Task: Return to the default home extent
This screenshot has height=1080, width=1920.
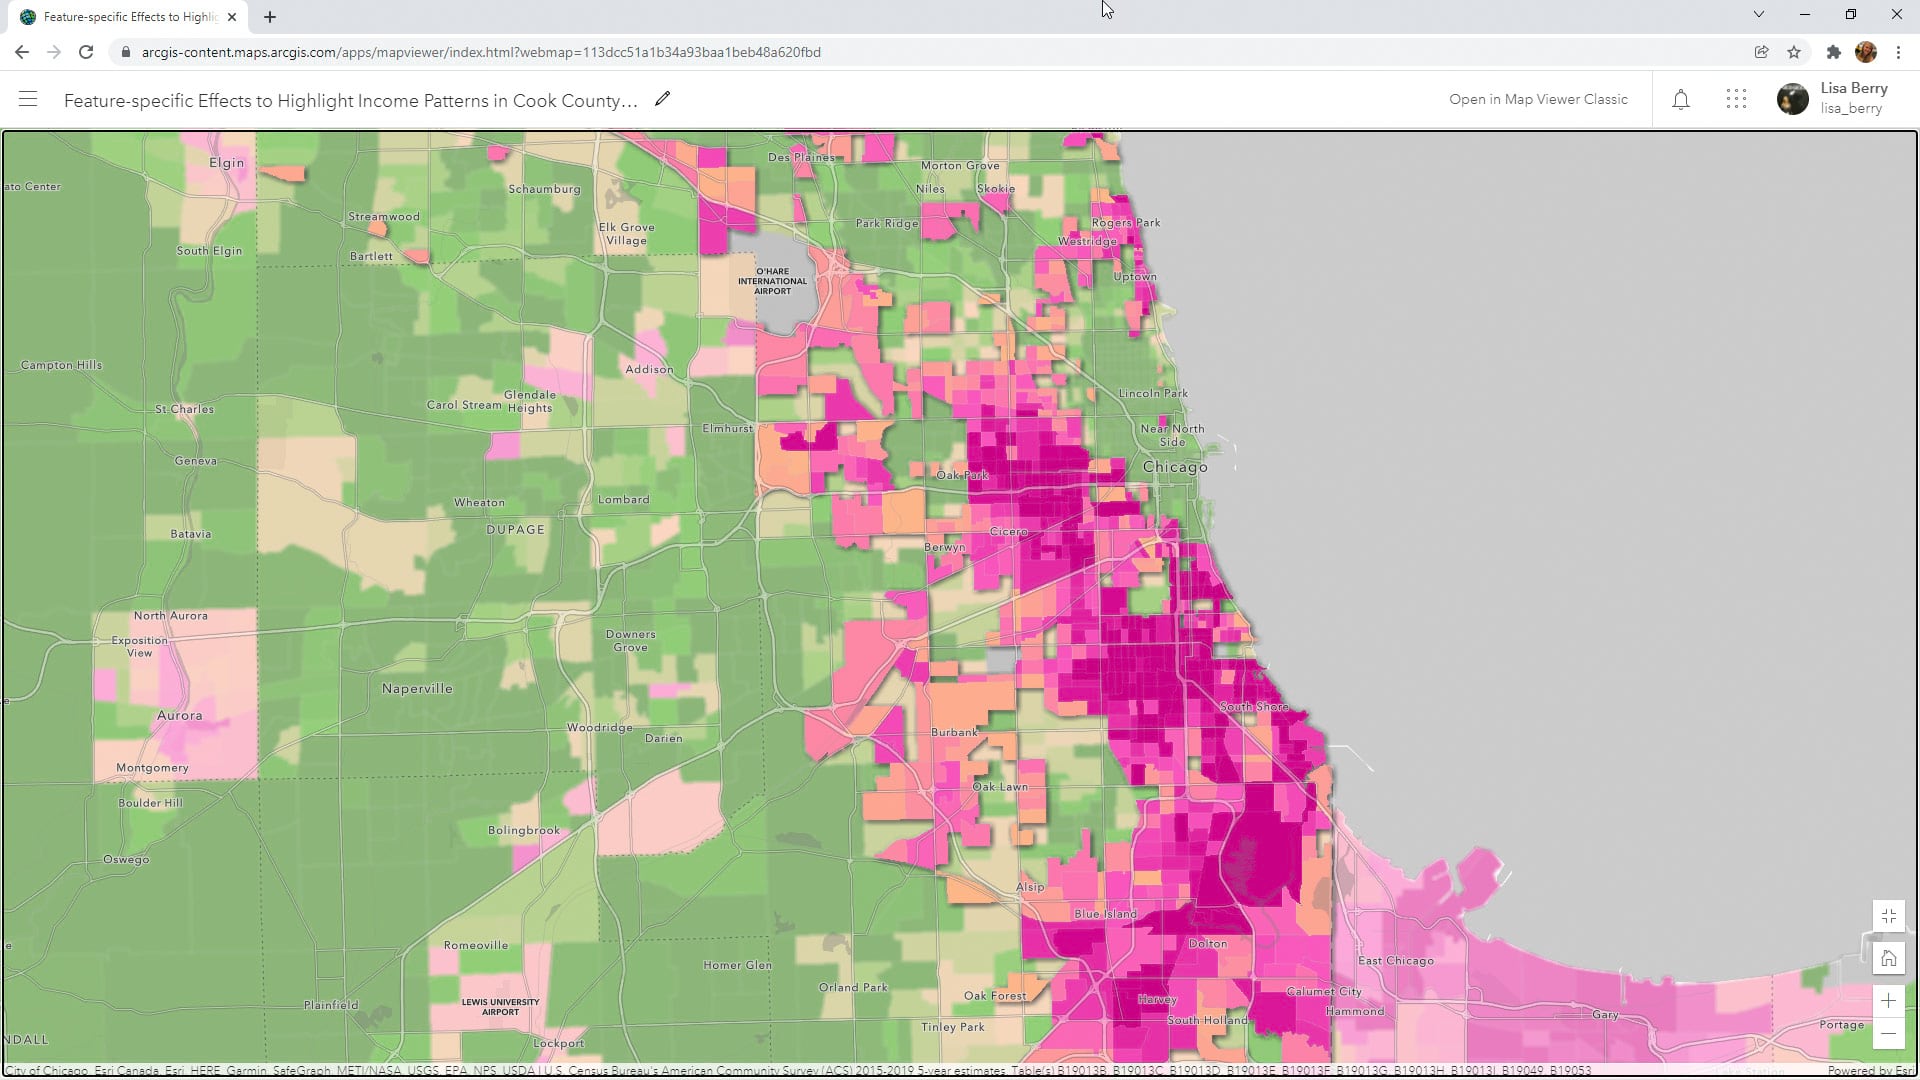Action: (x=1888, y=959)
